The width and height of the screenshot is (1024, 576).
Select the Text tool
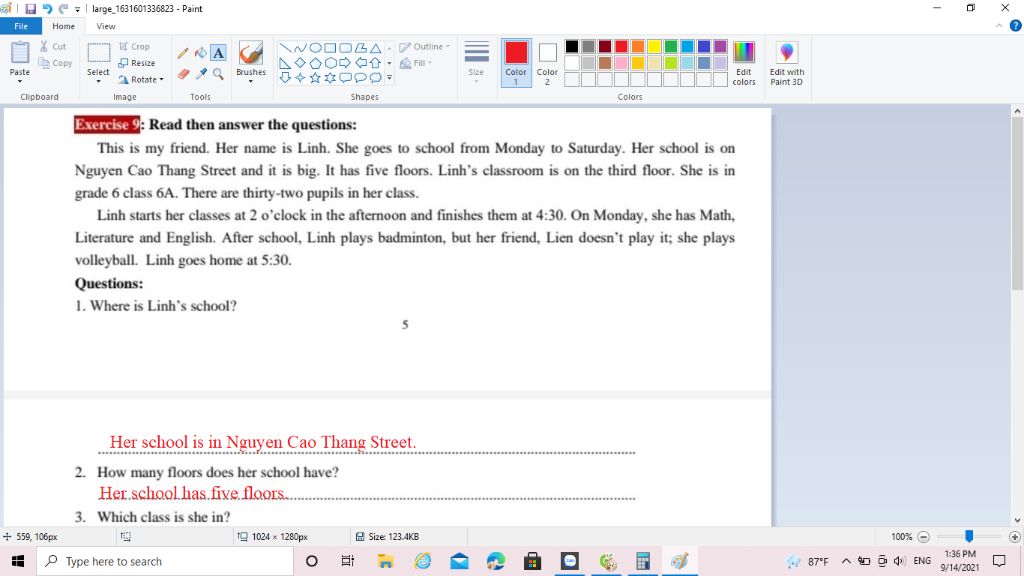click(218, 54)
